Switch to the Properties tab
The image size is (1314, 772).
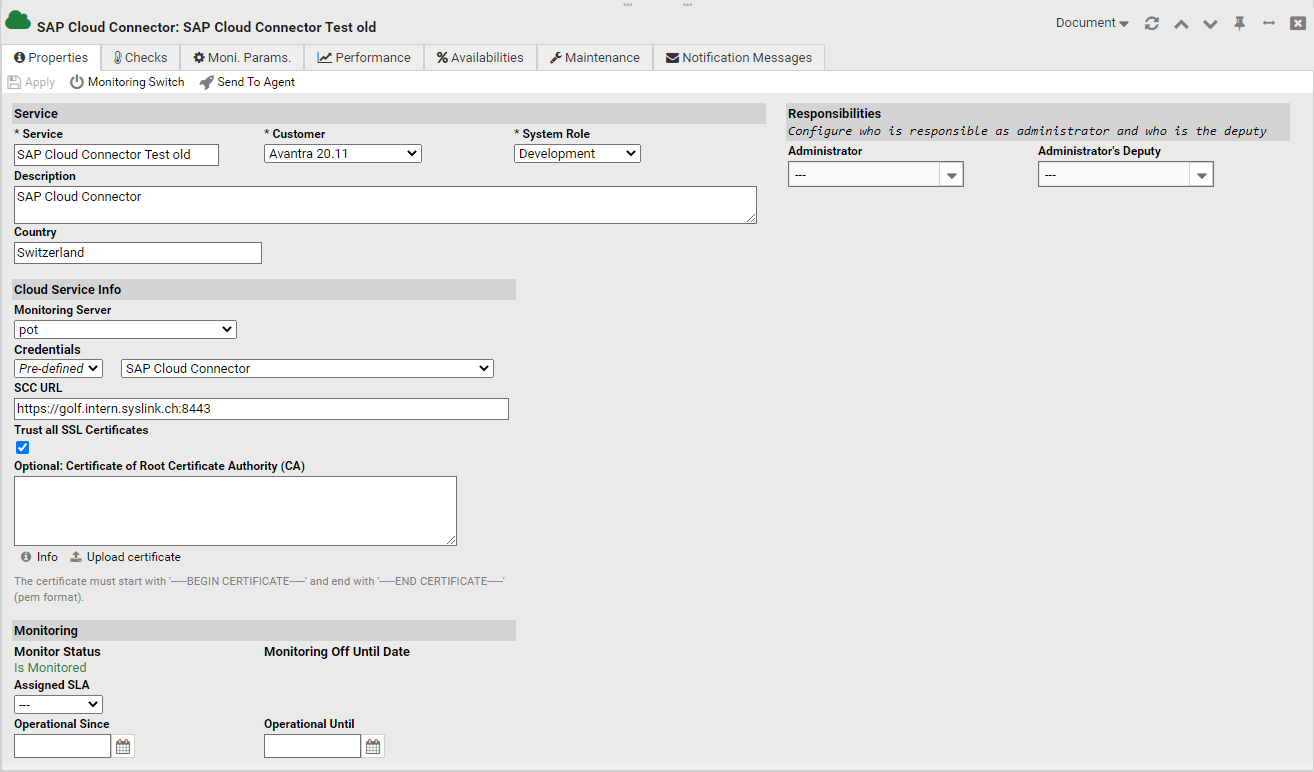tap(51, 58)
